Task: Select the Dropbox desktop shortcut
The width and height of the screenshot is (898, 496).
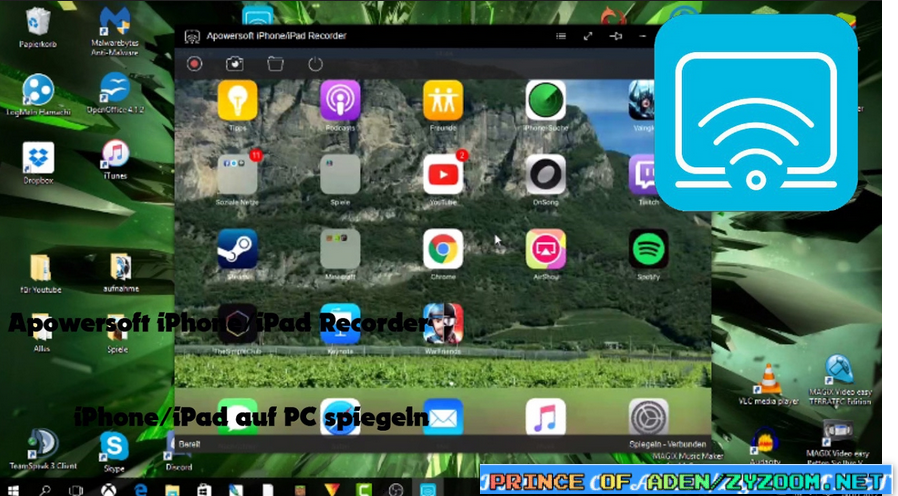Action: pos(38,163)
